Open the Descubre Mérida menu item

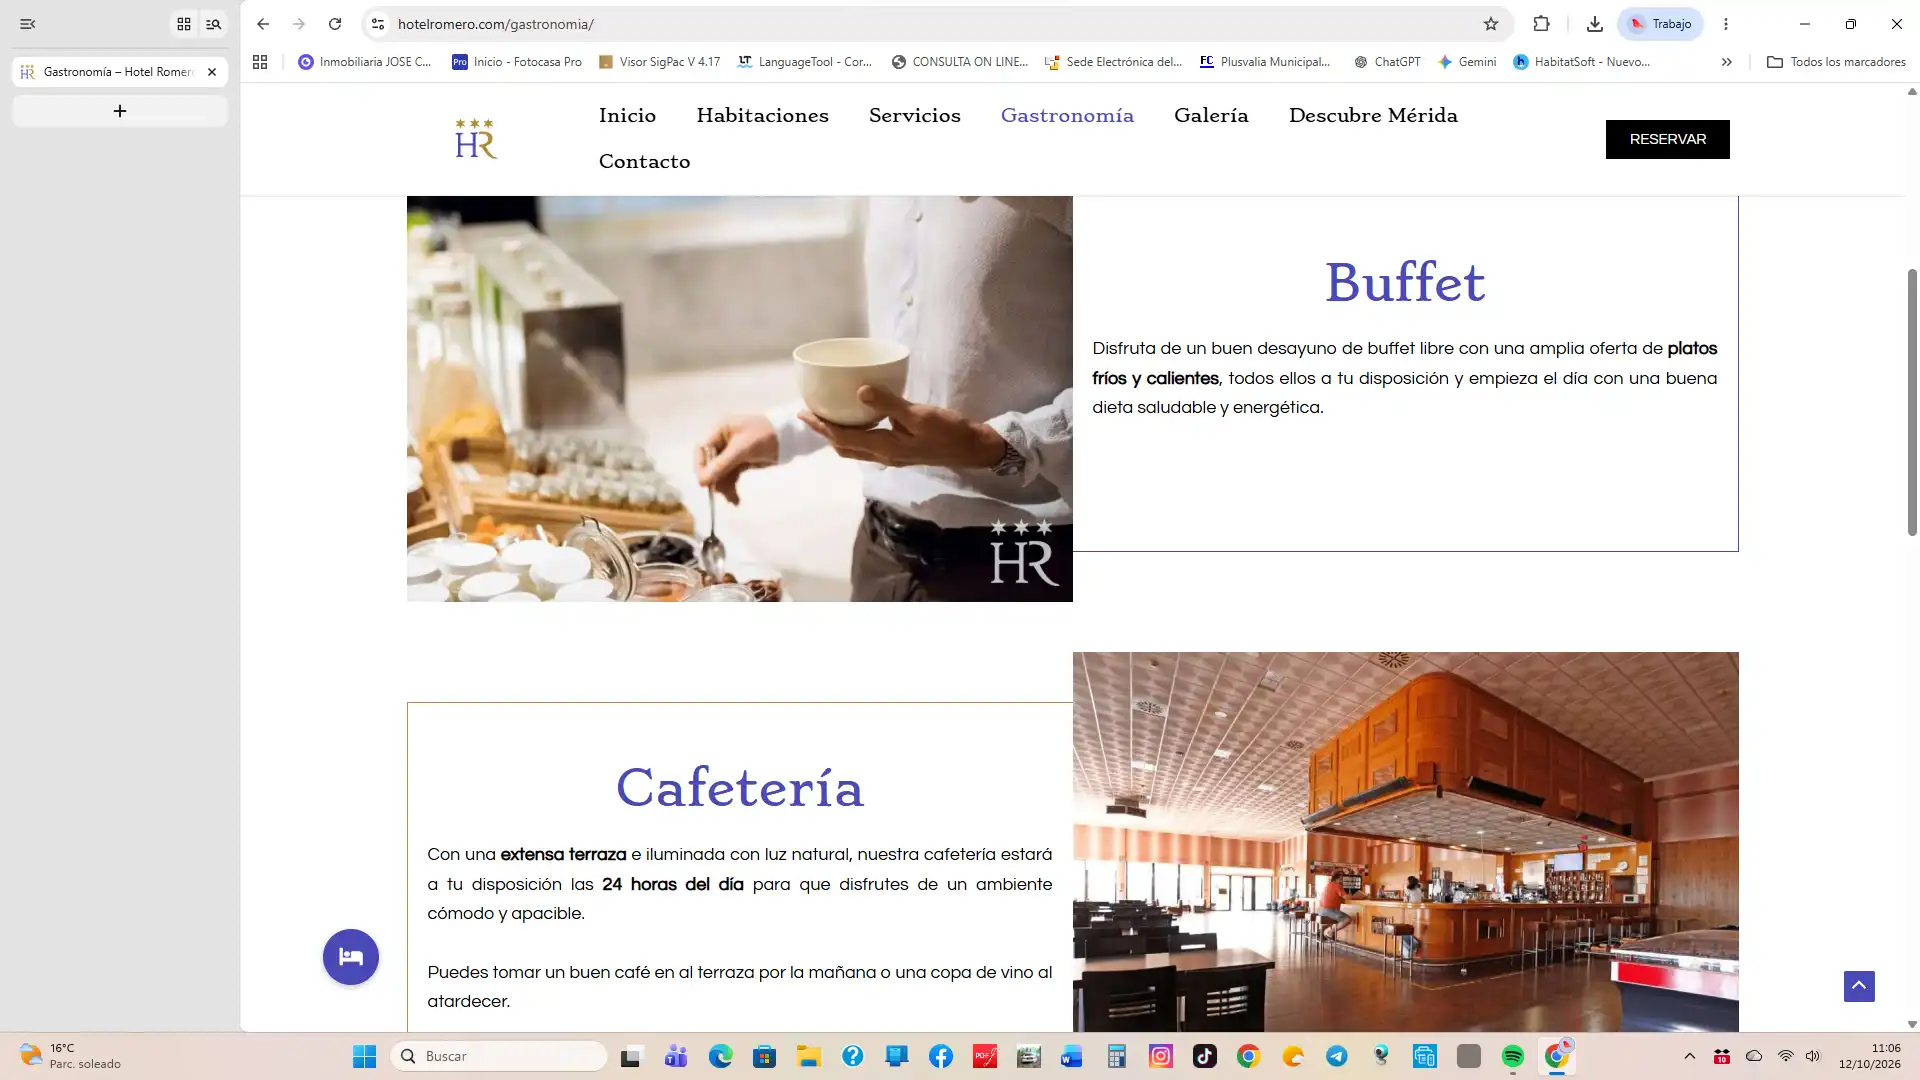[1373, 115]
